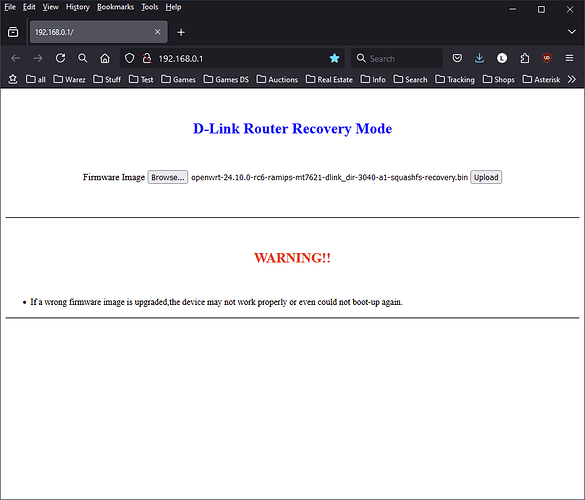Click the Upload button
The height and width of the screenshot is (500, 585).
(486, 177)
